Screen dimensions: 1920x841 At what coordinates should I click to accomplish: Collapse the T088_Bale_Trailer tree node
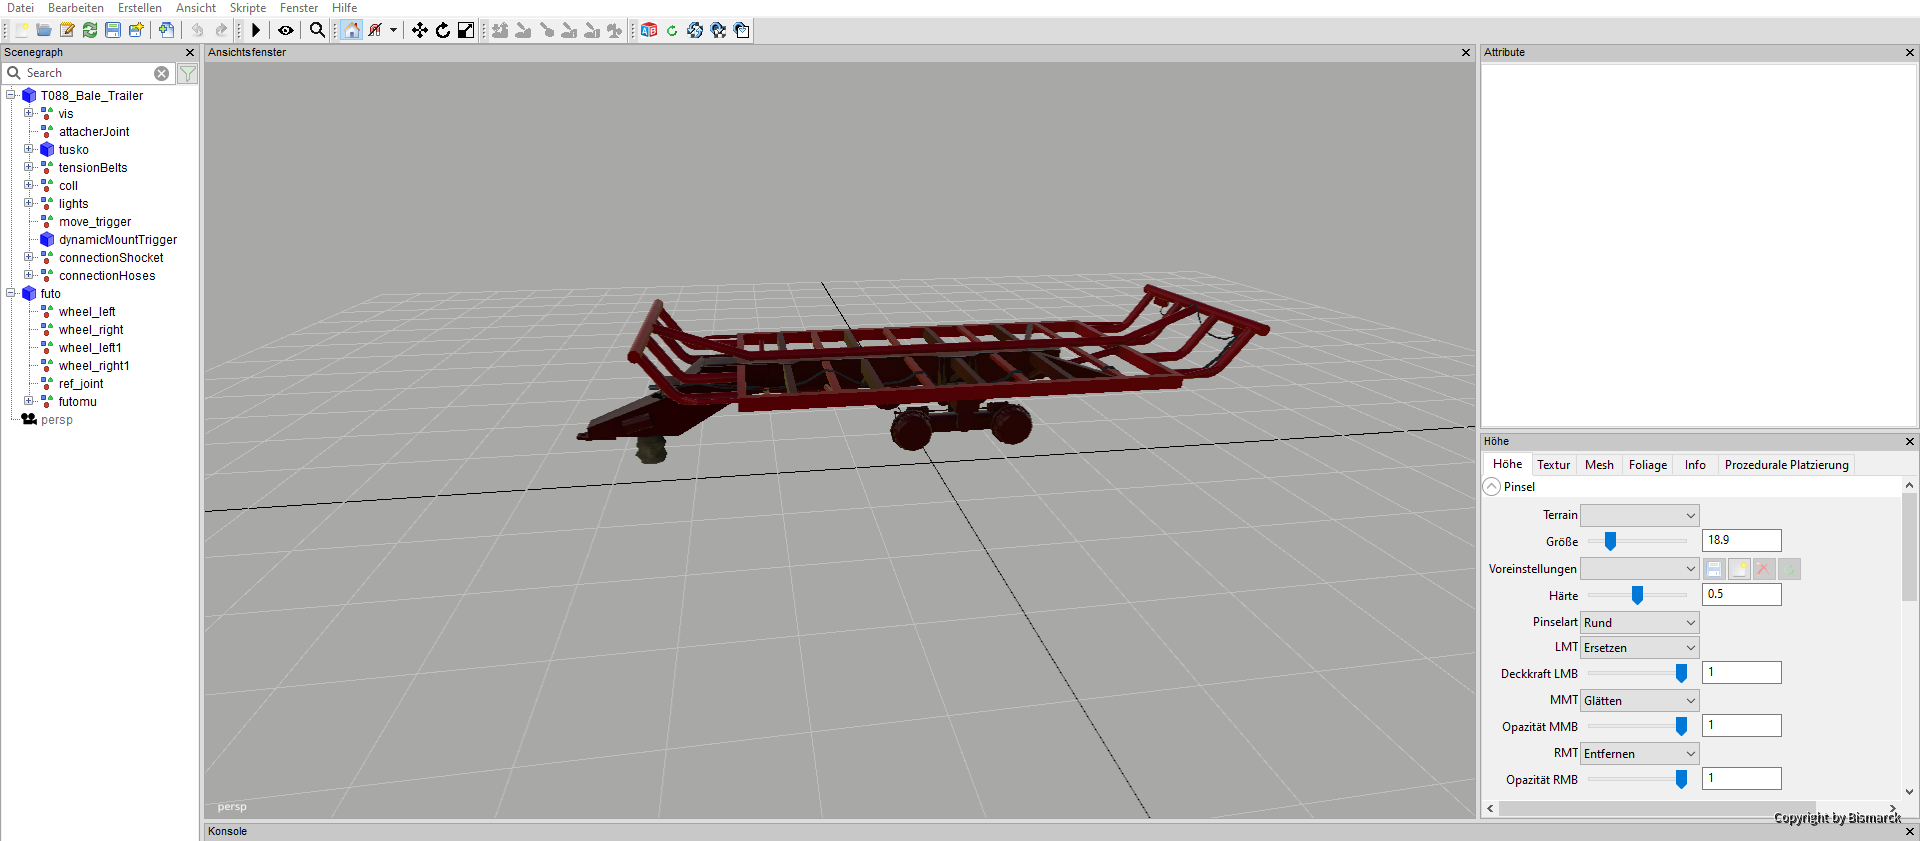click(11, 95)
